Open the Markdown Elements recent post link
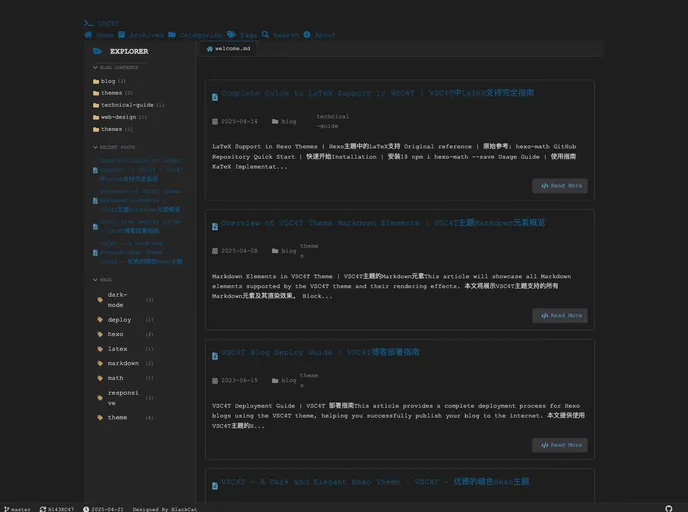The width and height of the screenshot is (688, 512). 140,201
